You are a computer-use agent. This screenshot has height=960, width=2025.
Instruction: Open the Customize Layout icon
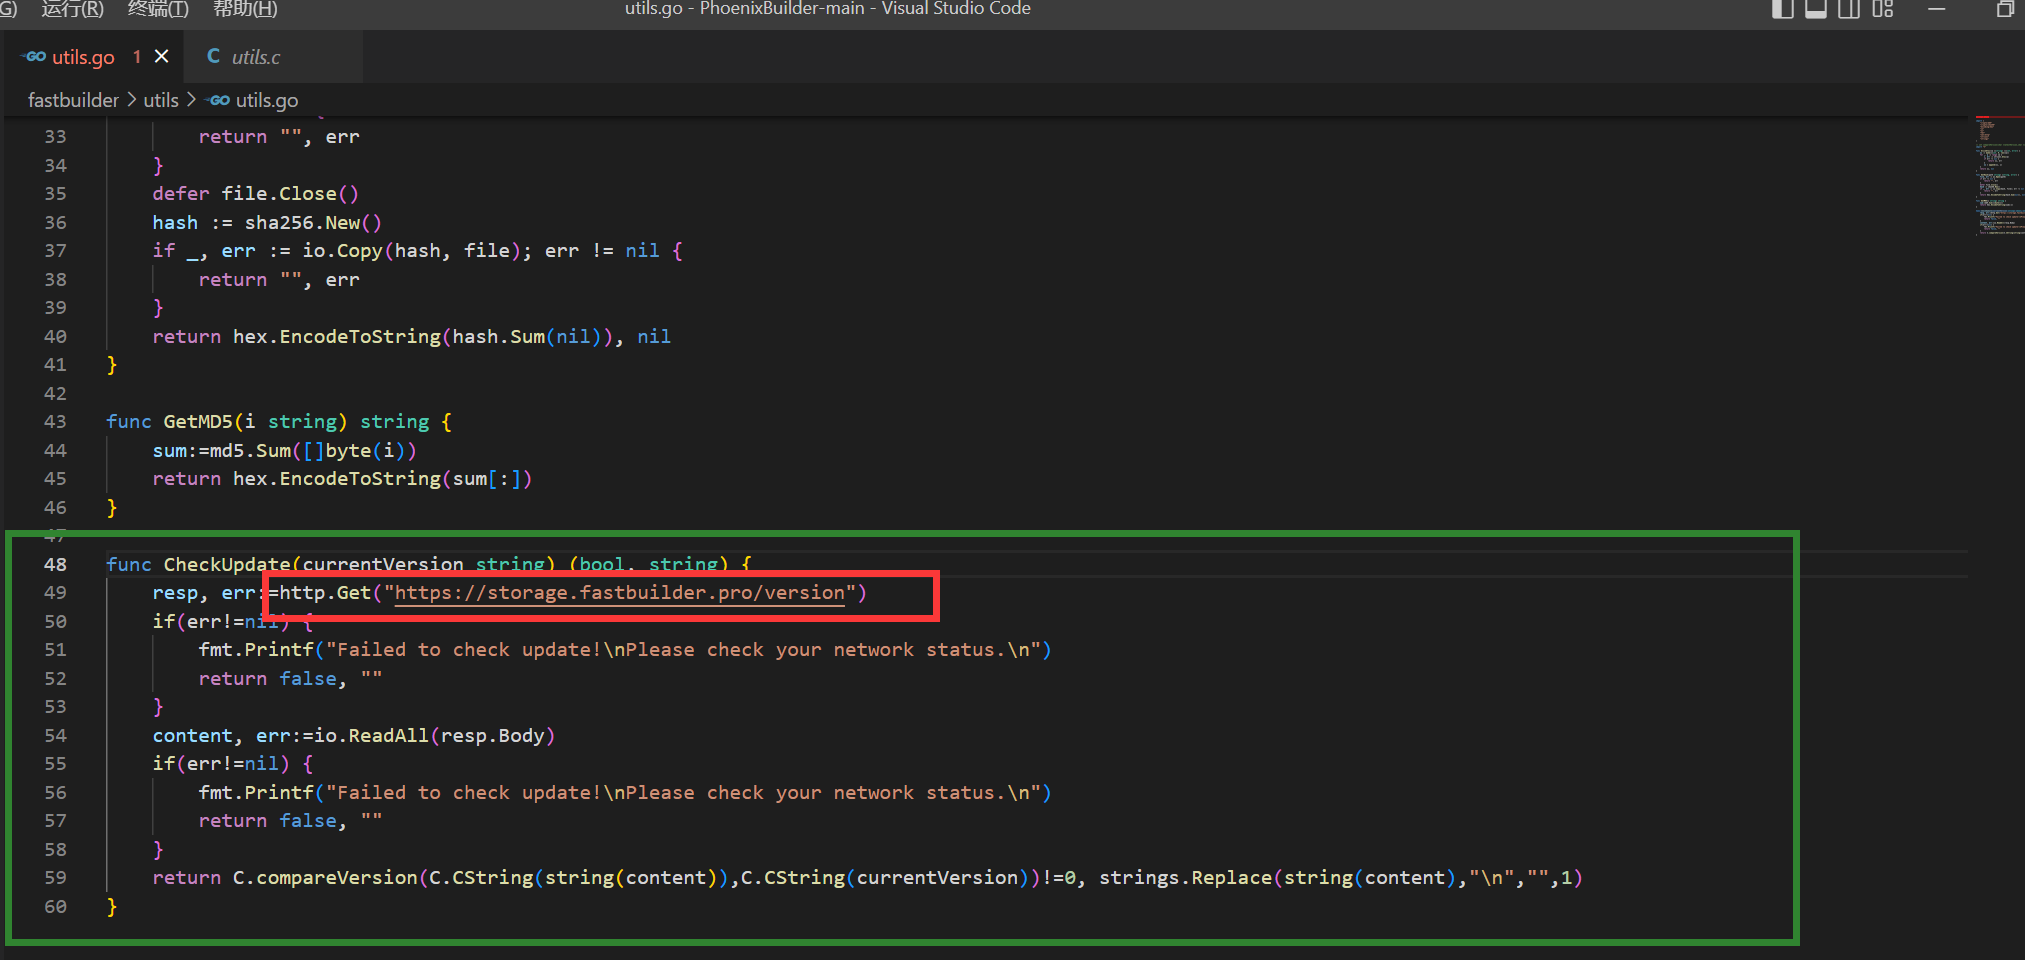1884,10
